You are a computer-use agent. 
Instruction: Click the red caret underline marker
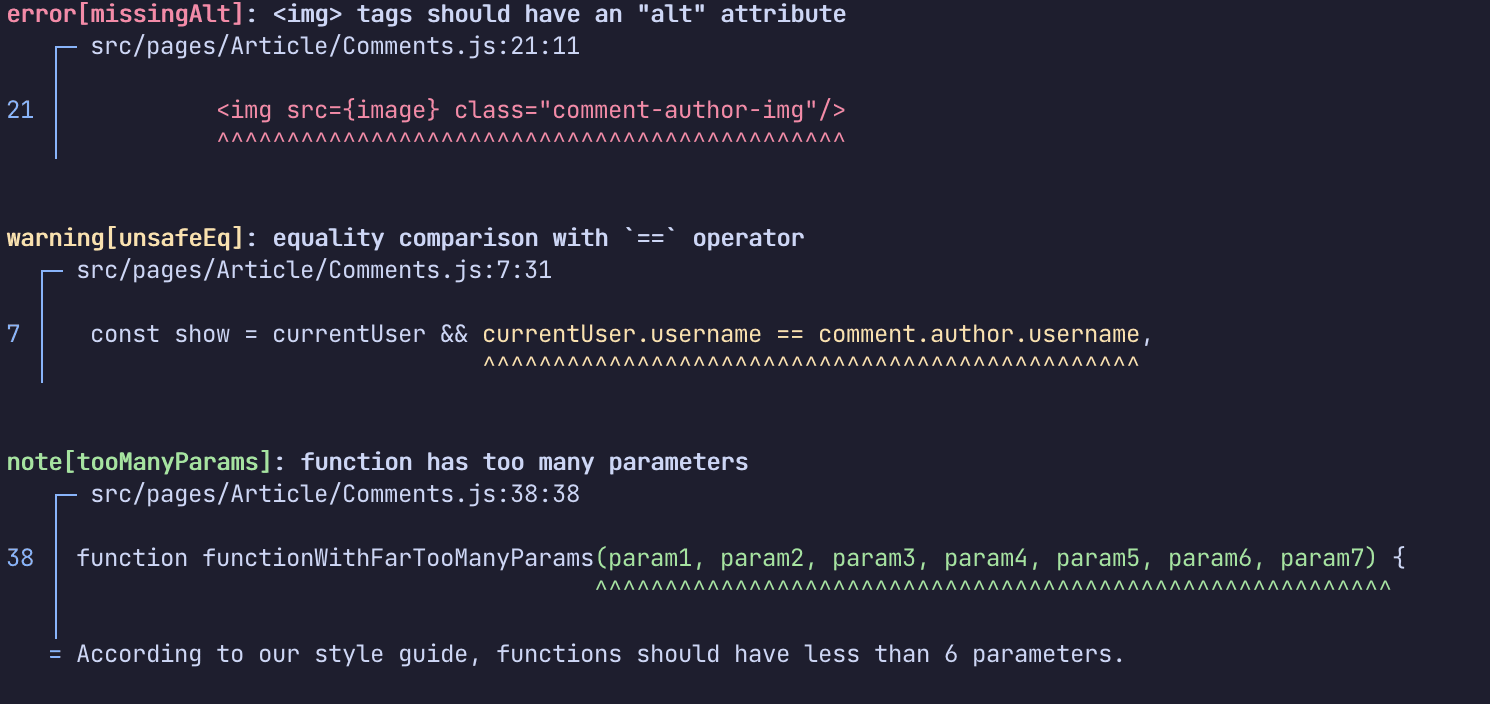click(531, 138)
